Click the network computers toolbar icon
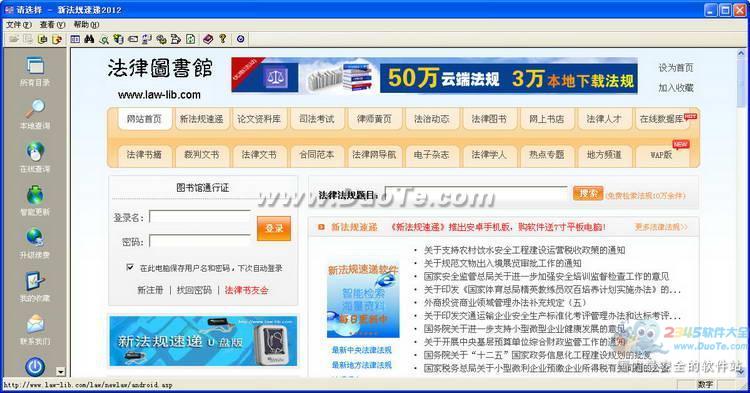The image size is (750, 393). coord(147,39)
